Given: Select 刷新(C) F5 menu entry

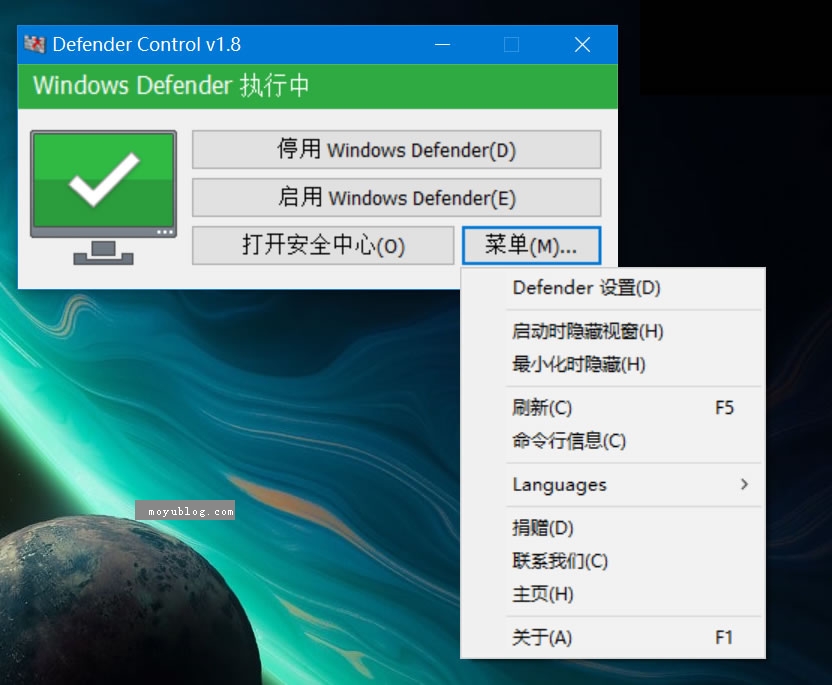Looking at the screenshot, I should [x=613, y=407].
